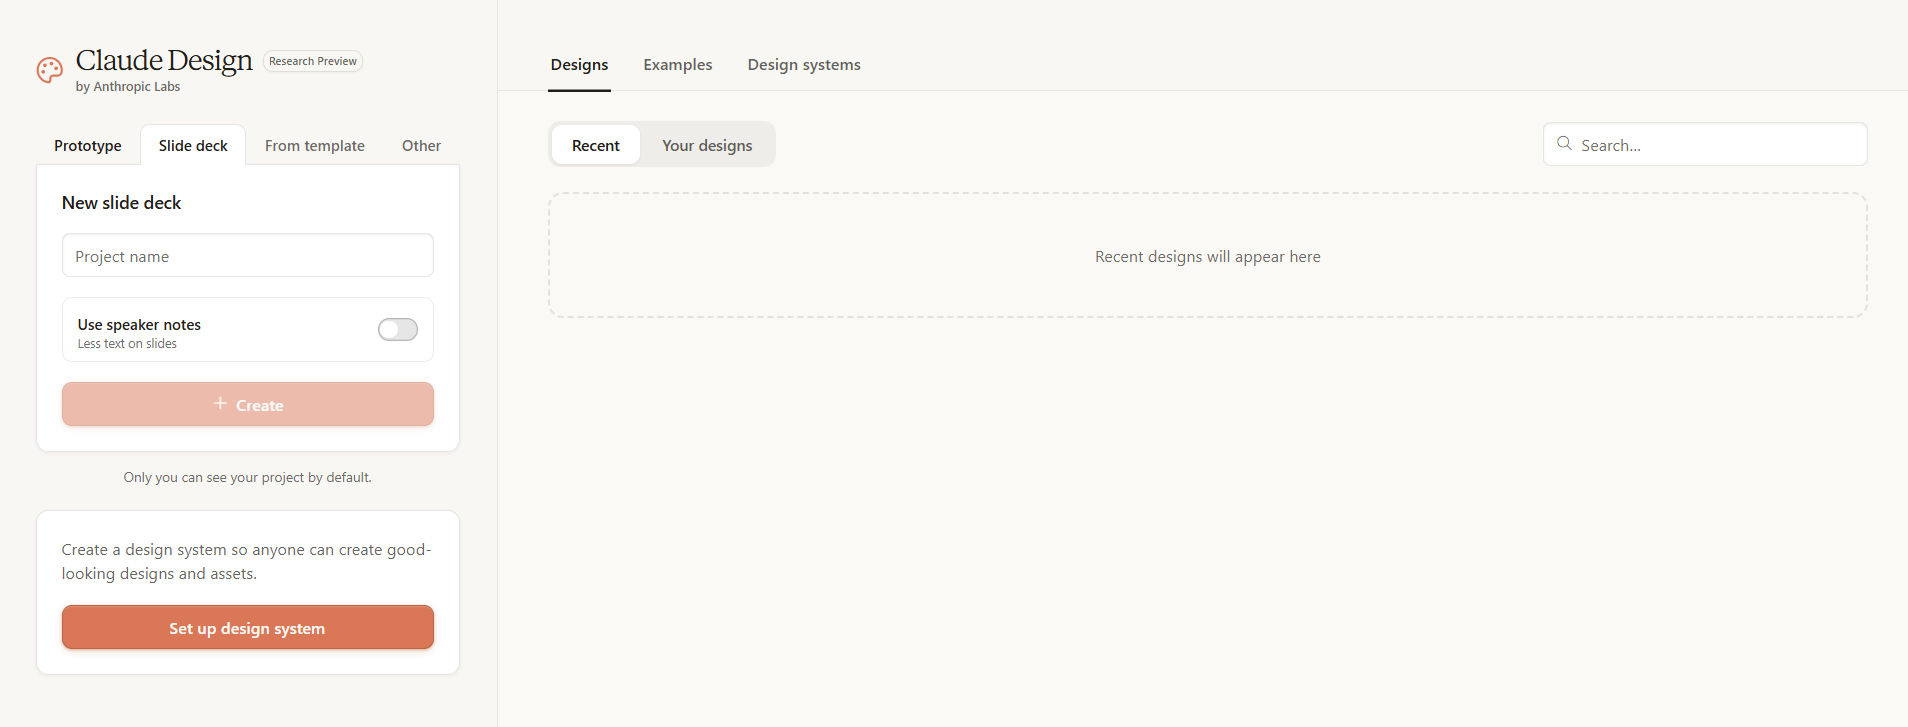The width and height of the screenshot is (1908, 727).
Task: Click Set up design system button
Action: point(247,628)
